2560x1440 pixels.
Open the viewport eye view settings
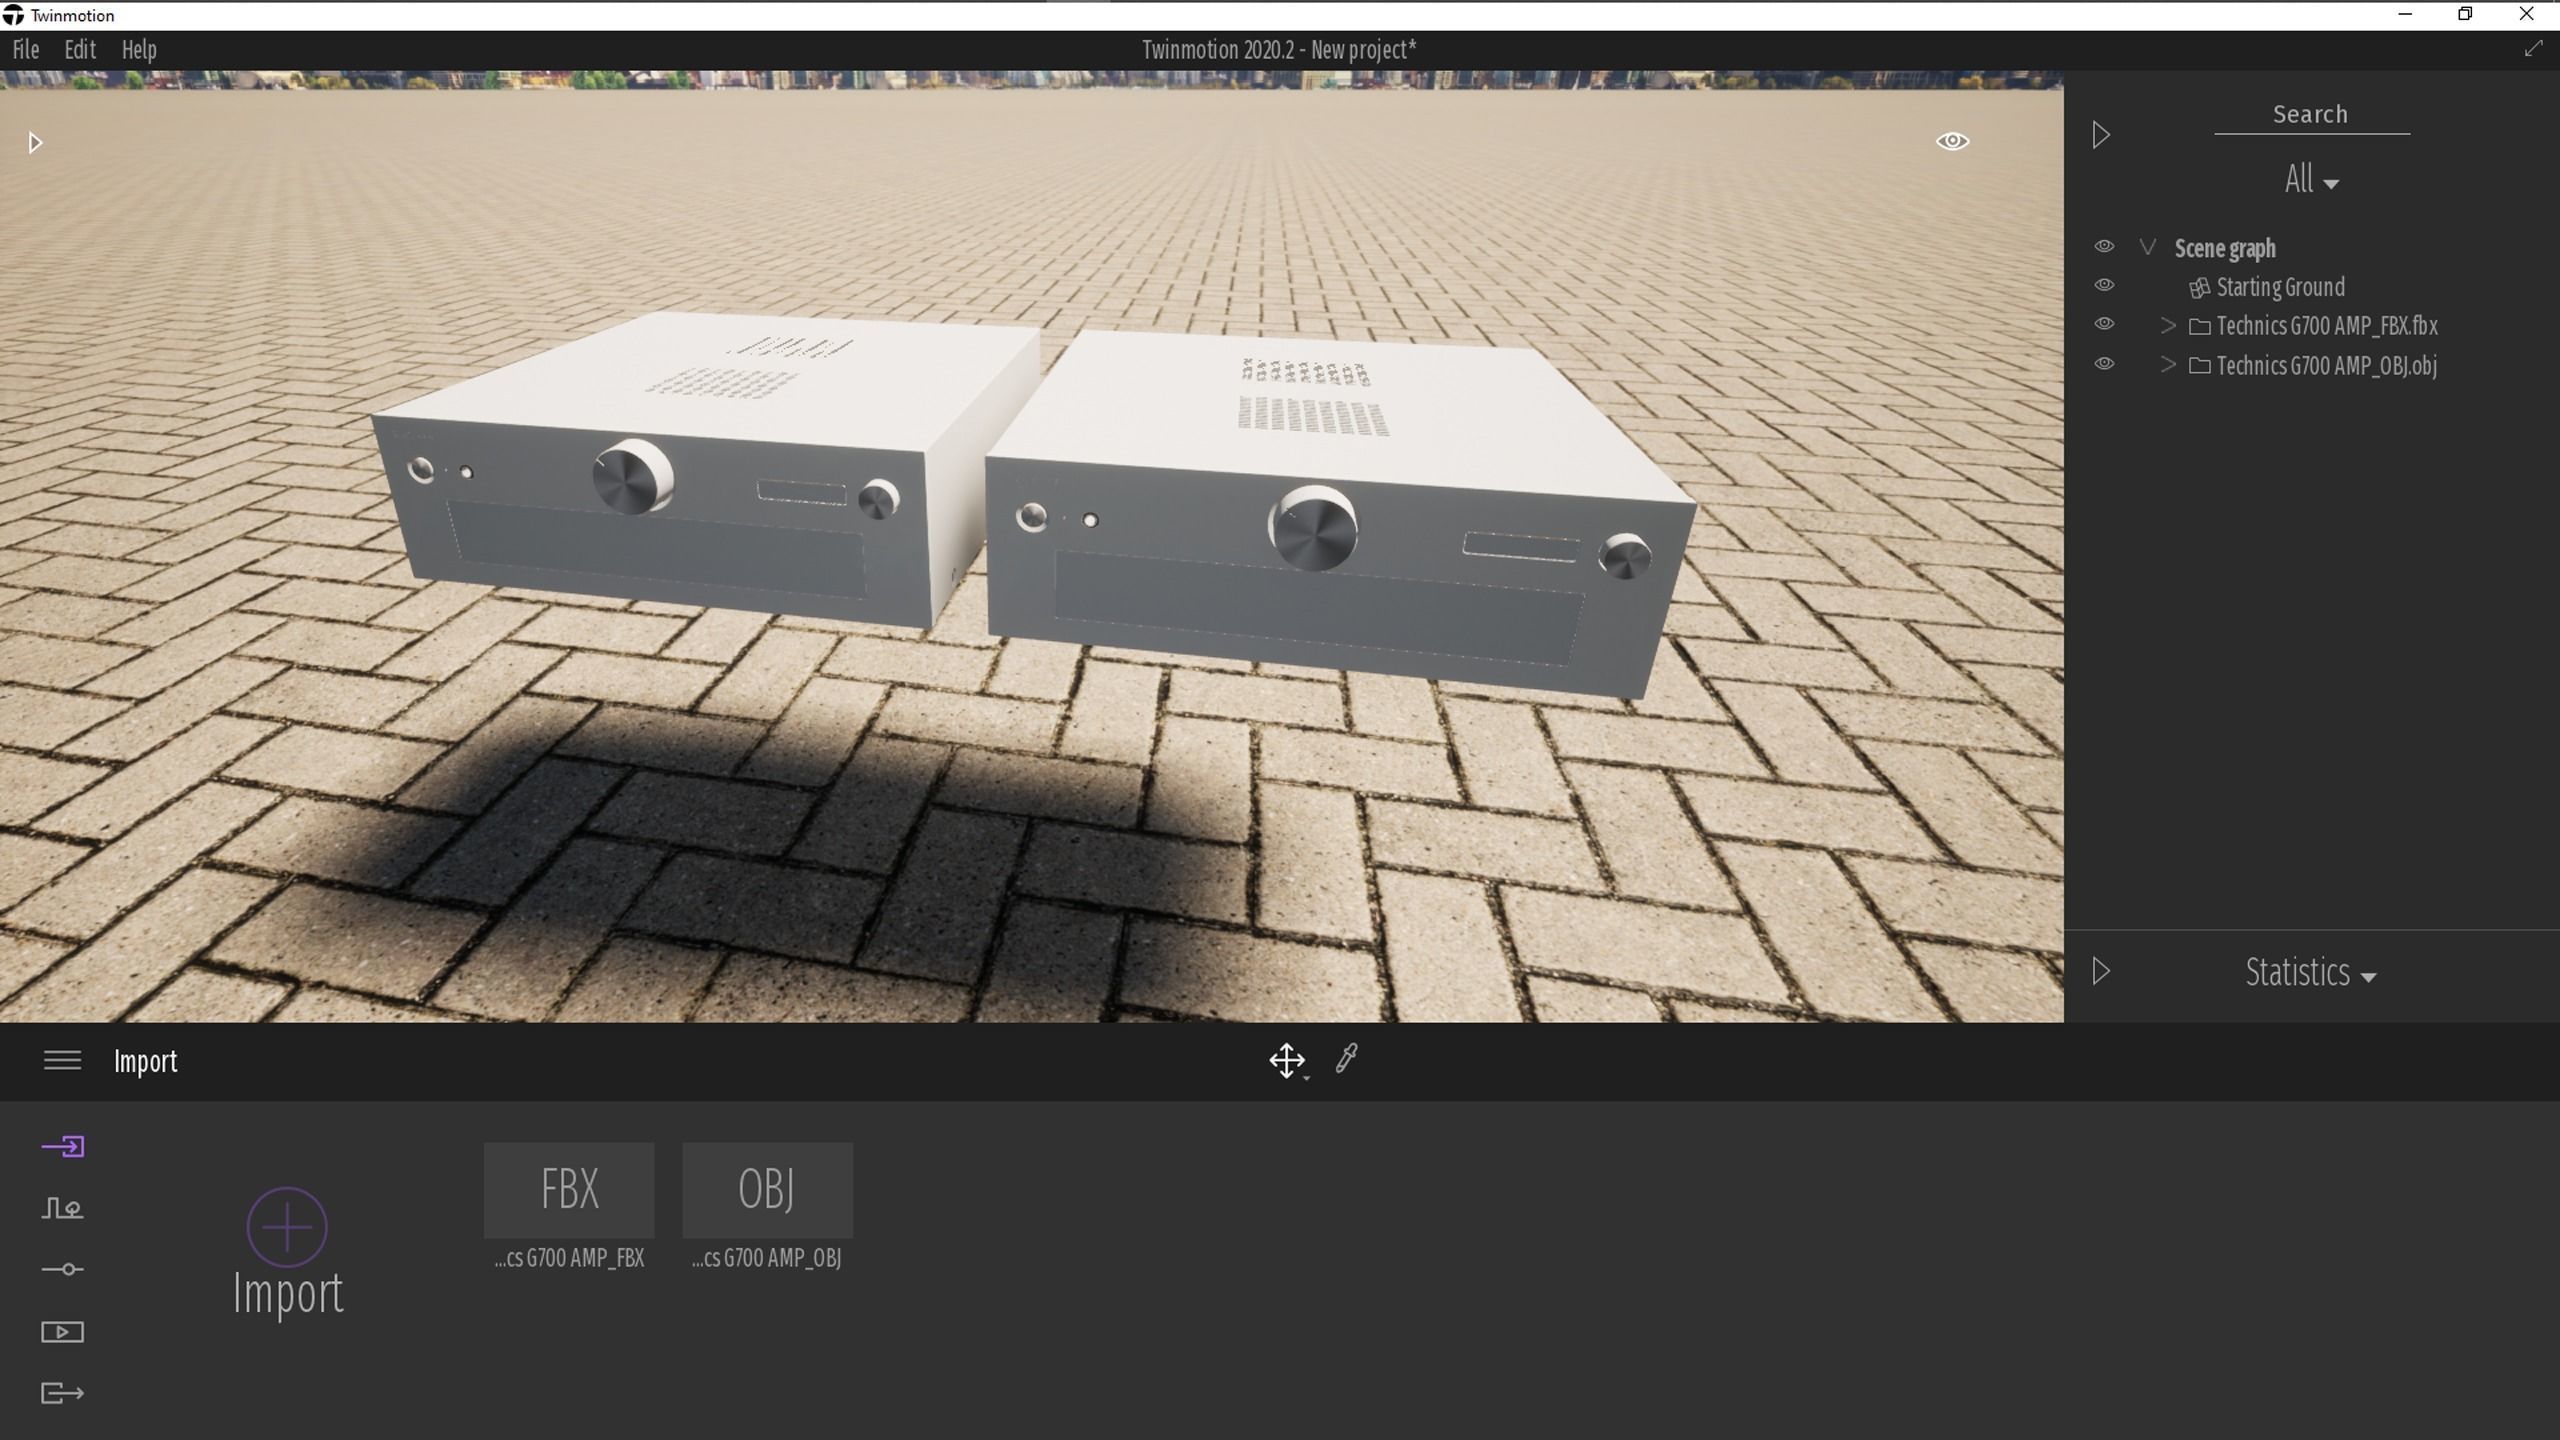click(x=1952, y=141)
